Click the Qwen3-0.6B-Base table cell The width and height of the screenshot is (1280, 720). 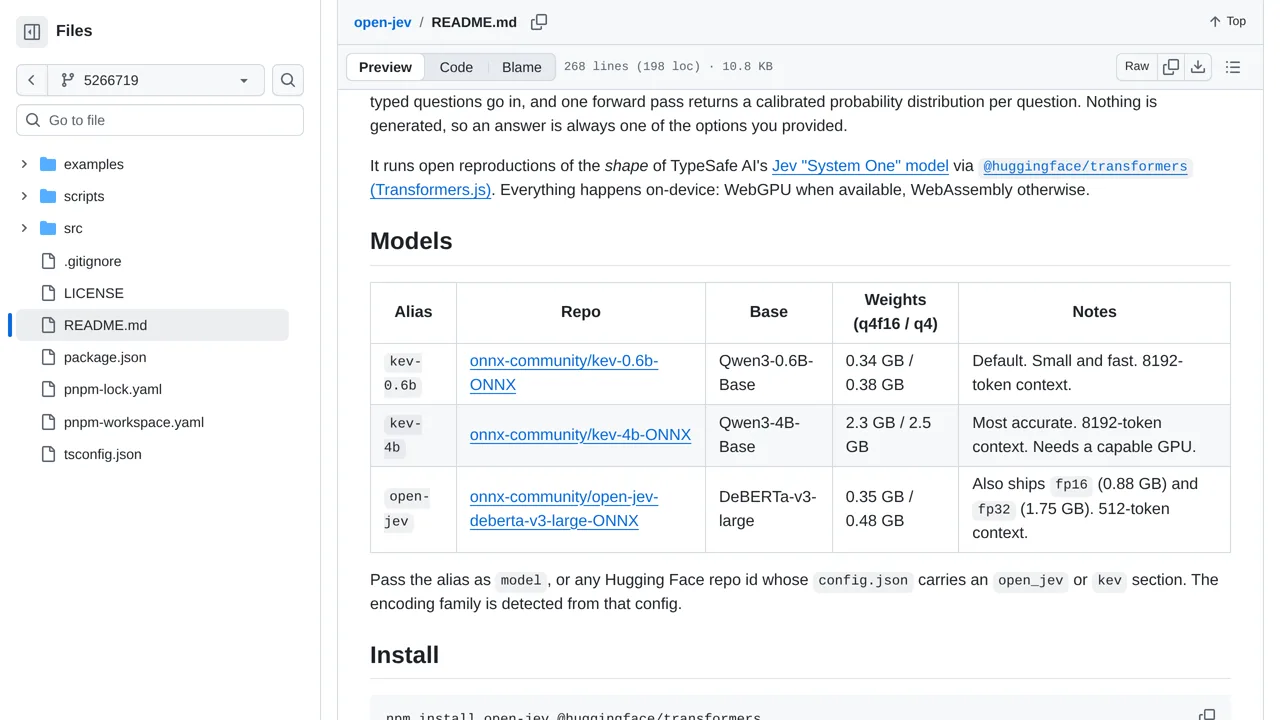click(x=769, y=373)
